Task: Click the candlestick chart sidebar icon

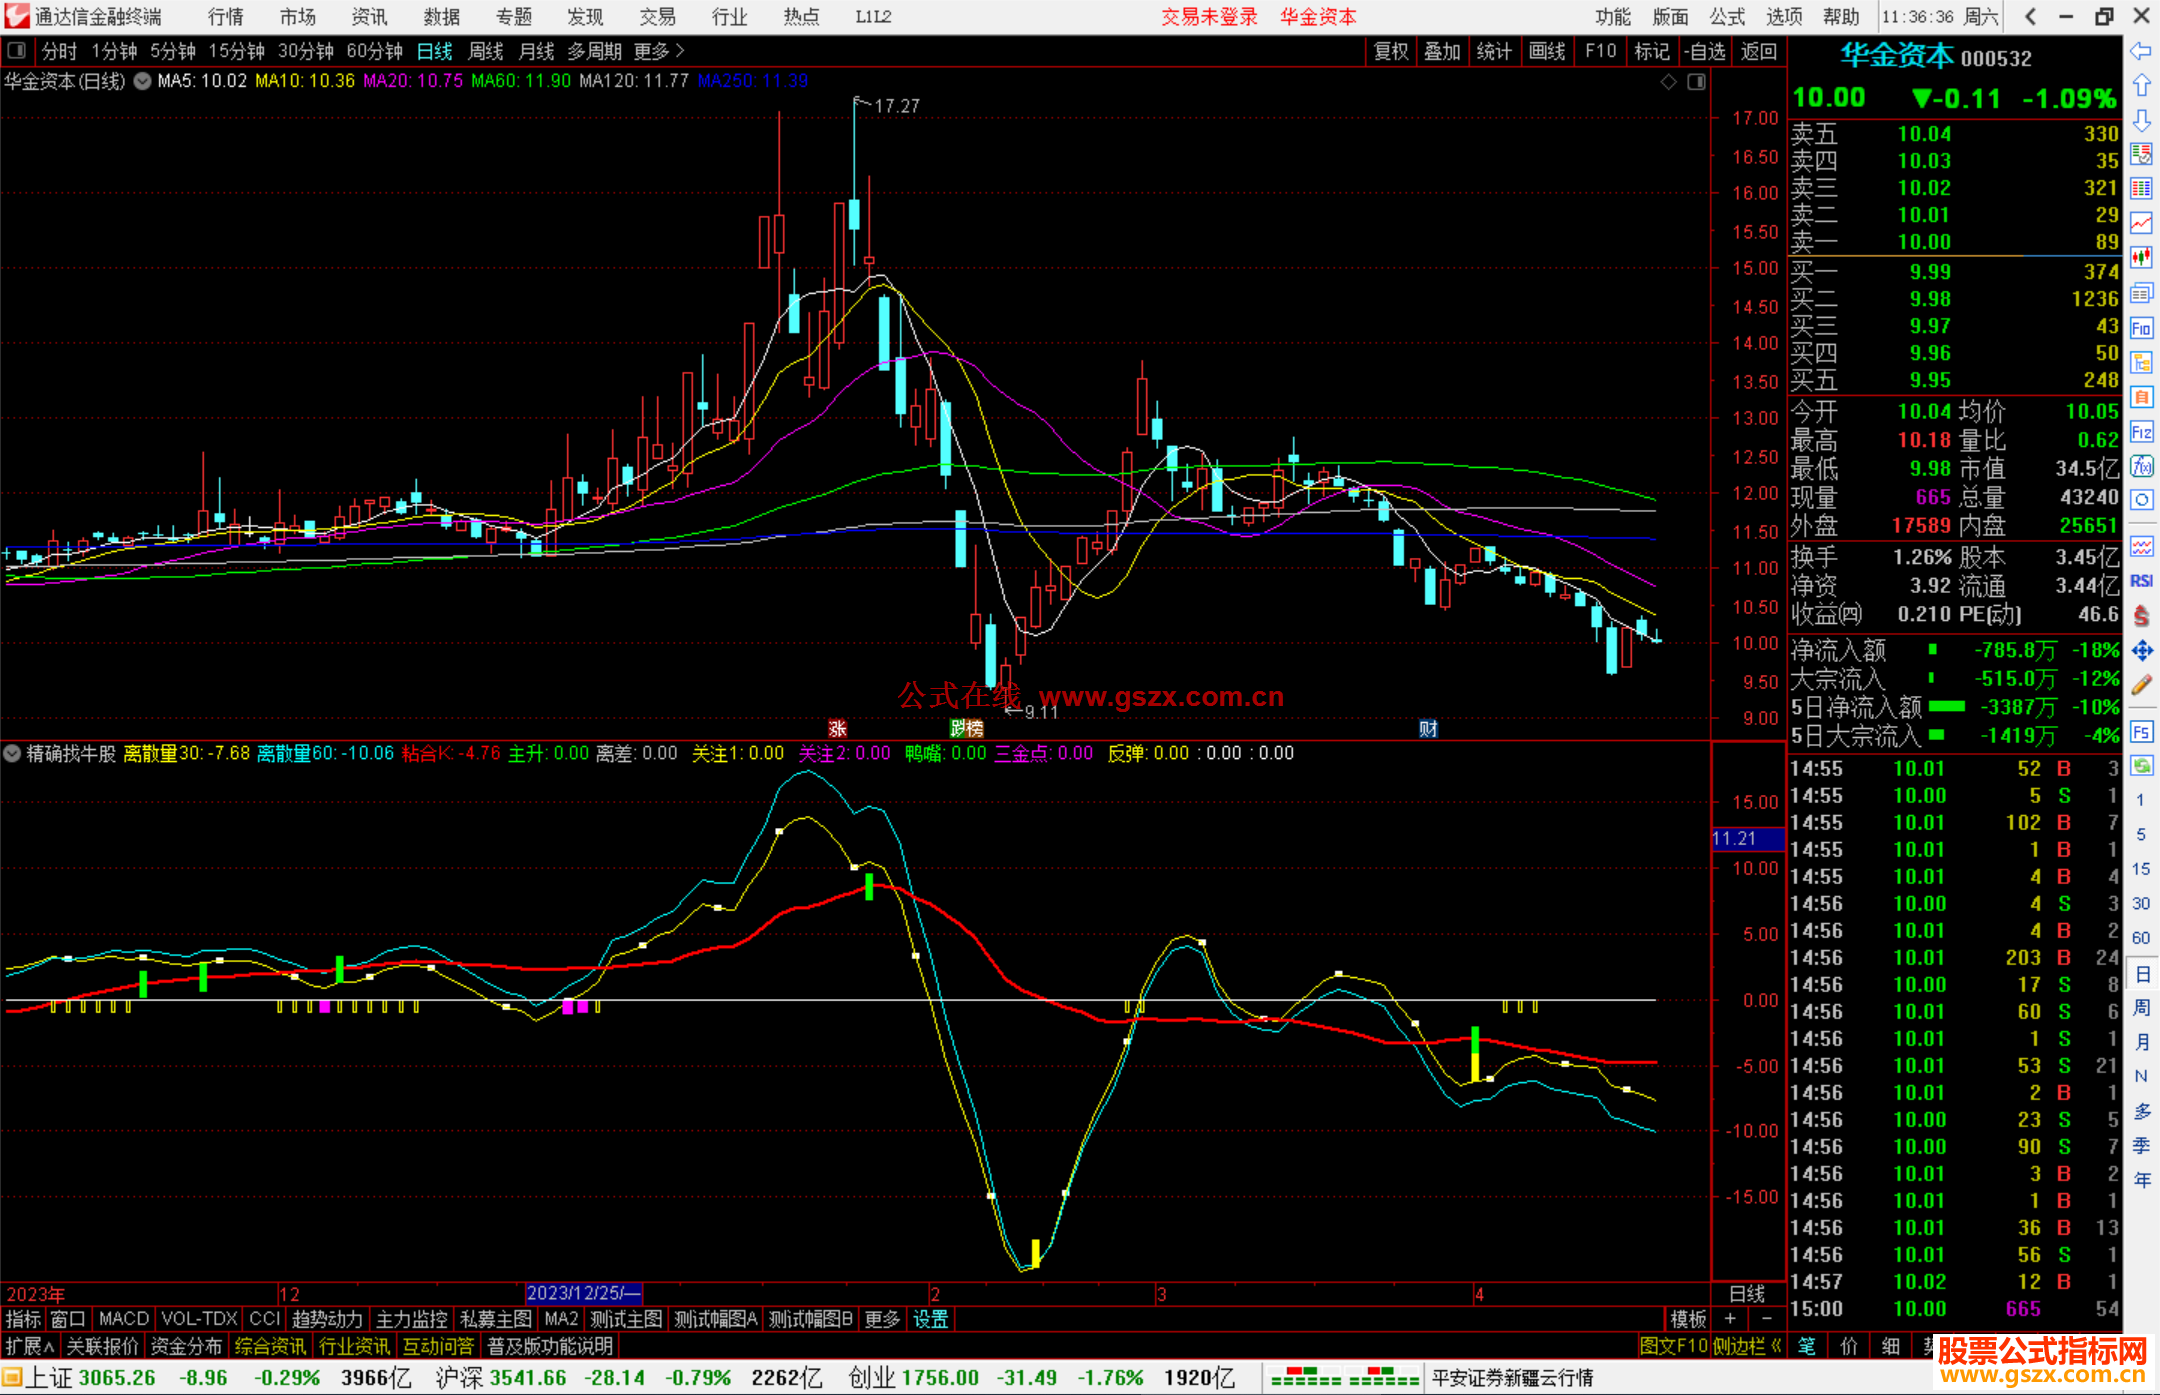Action: point(2141,258)
